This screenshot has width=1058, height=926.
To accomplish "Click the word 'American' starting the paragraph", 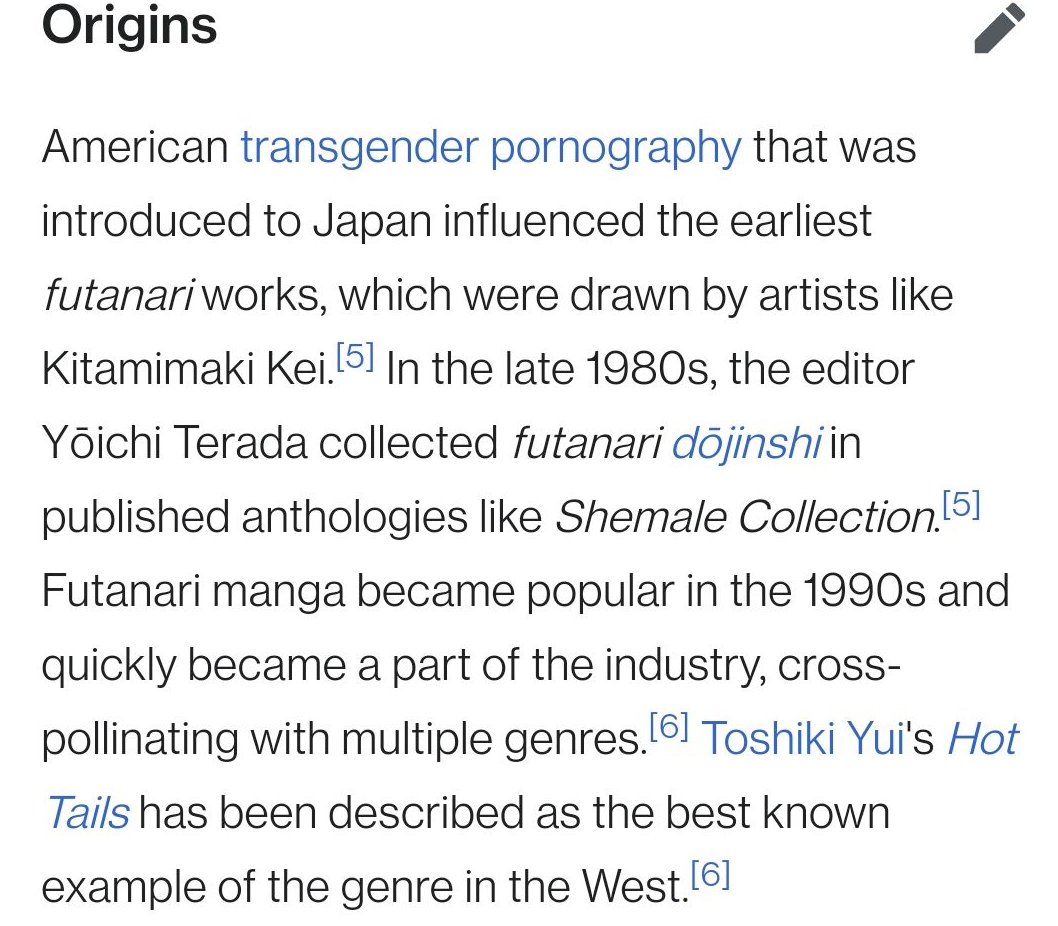I will [x=135, y=147].
